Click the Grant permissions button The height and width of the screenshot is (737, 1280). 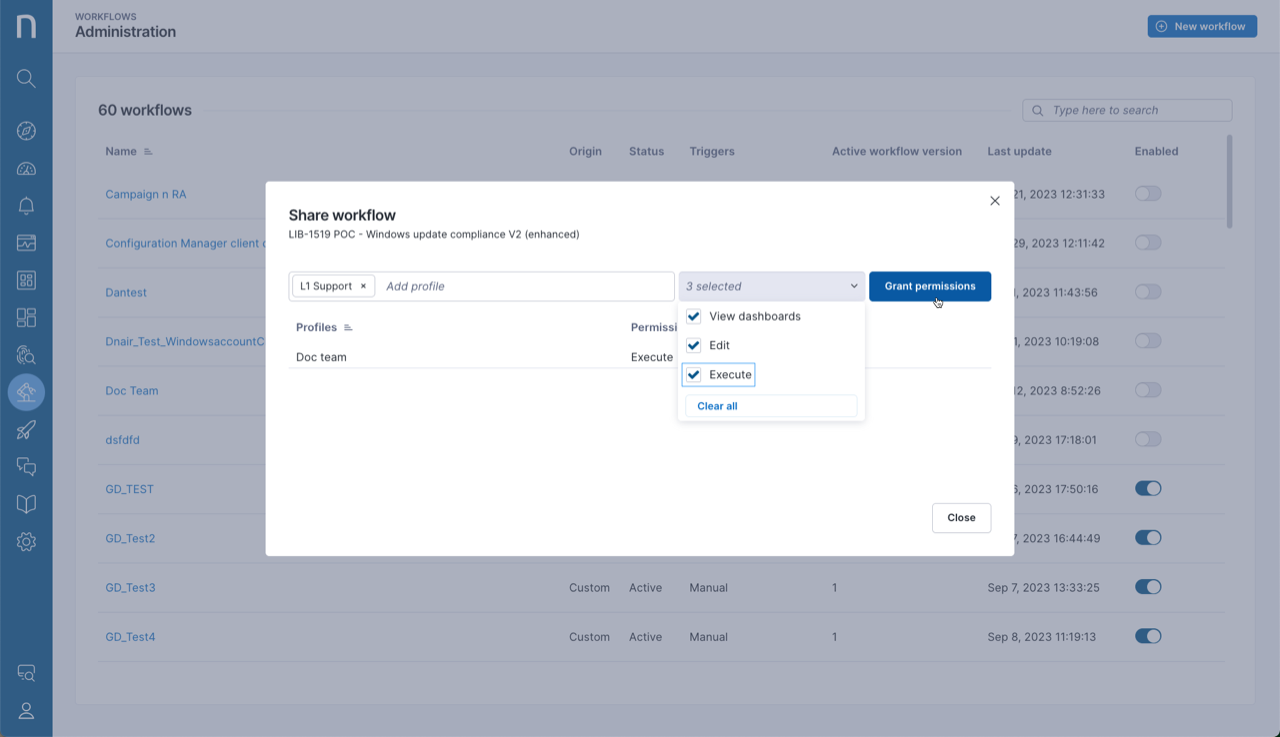pos(929,286)
